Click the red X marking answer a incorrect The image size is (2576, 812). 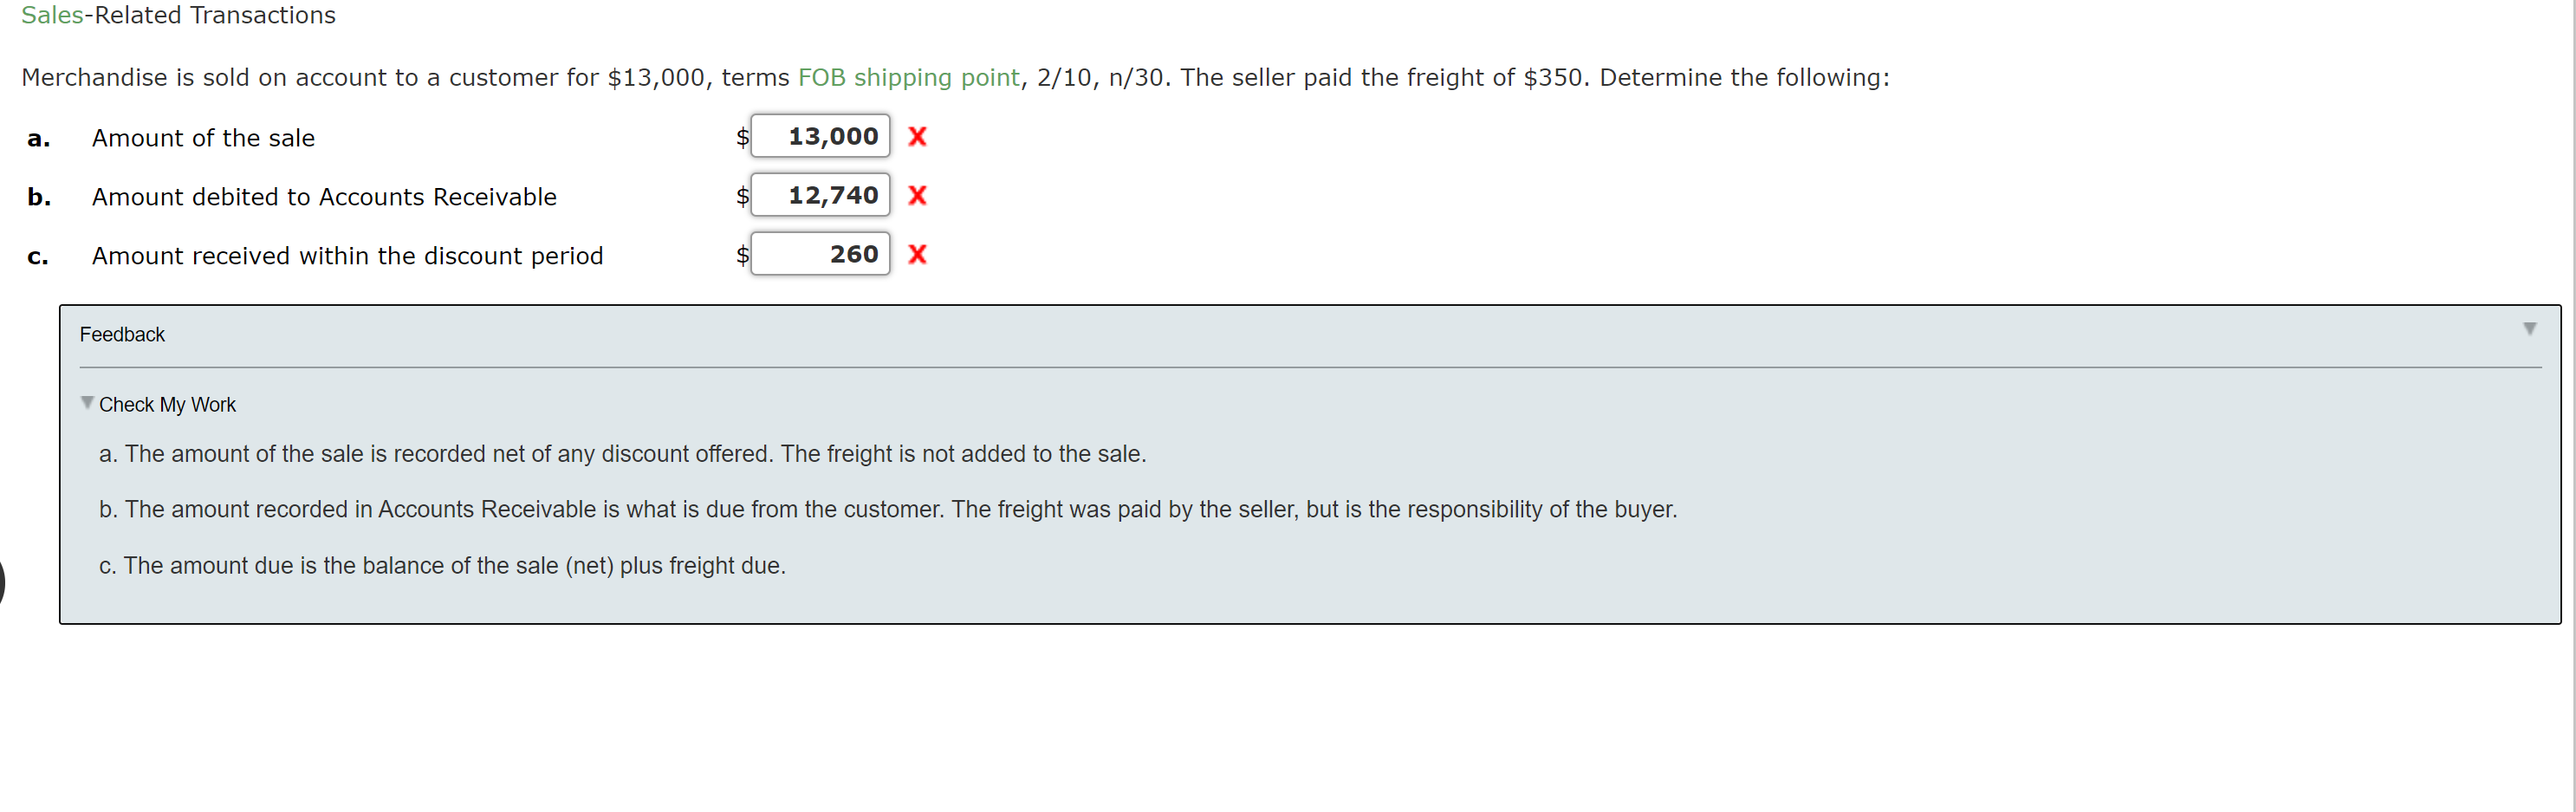coord(918,138)
